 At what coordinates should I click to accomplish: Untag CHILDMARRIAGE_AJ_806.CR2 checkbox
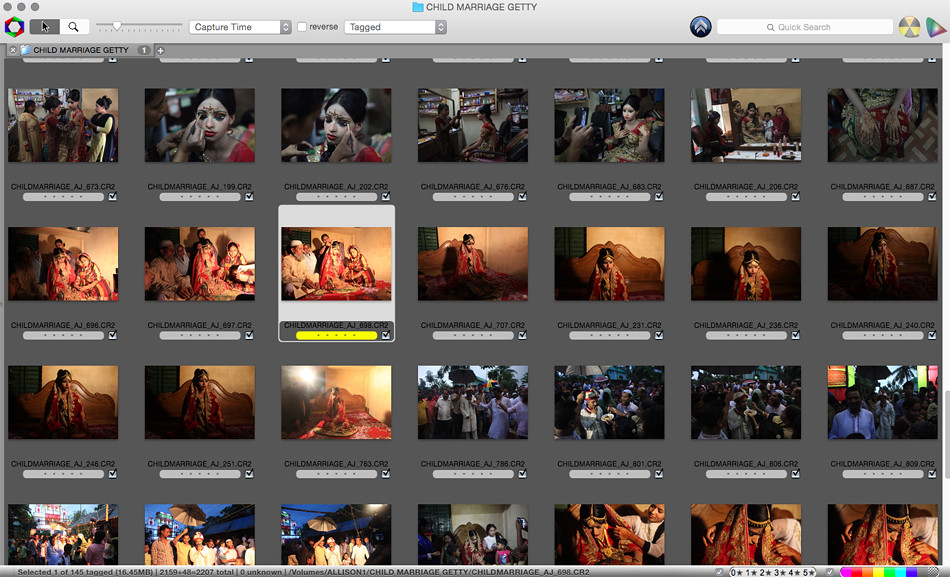(796, 474)
